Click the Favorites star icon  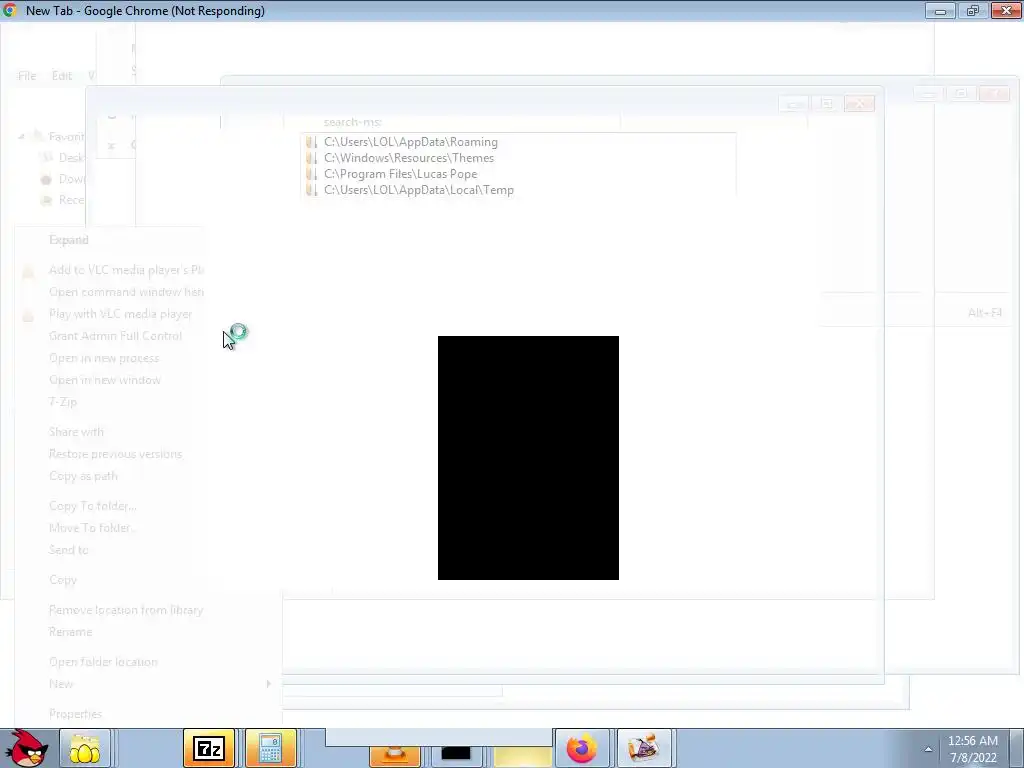coord(38,136)
